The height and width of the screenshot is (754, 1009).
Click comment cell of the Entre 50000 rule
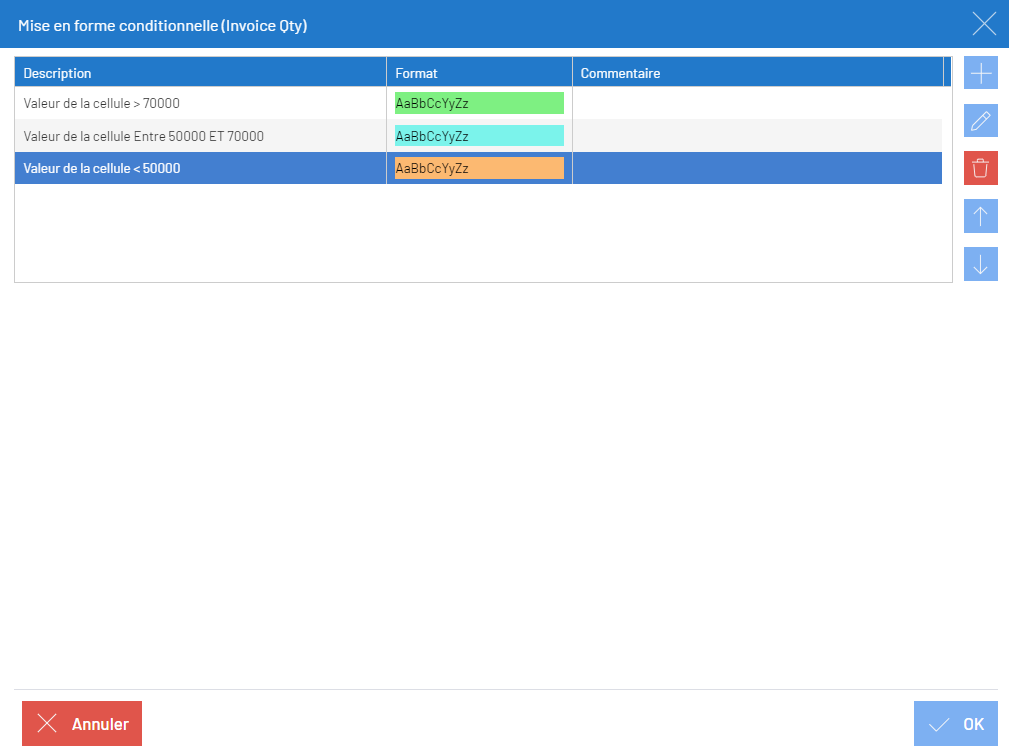[x=757, y=136]
